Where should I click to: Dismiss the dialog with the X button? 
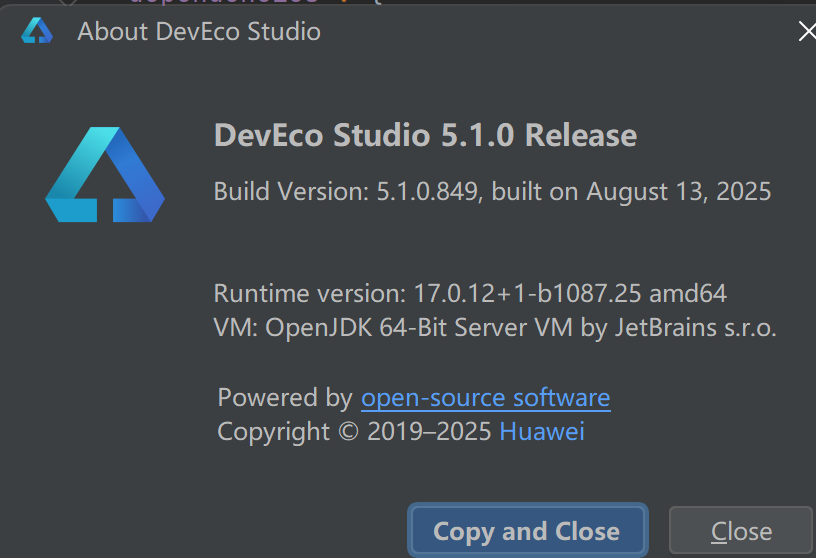point(806,31)
